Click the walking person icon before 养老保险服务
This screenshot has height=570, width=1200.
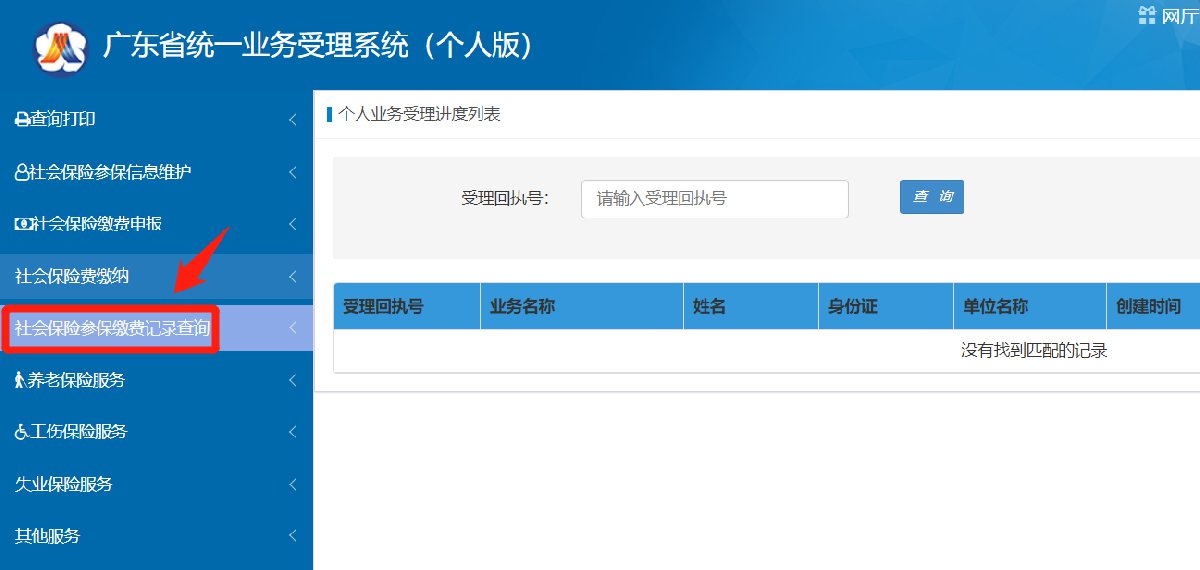tap(20, 380)
